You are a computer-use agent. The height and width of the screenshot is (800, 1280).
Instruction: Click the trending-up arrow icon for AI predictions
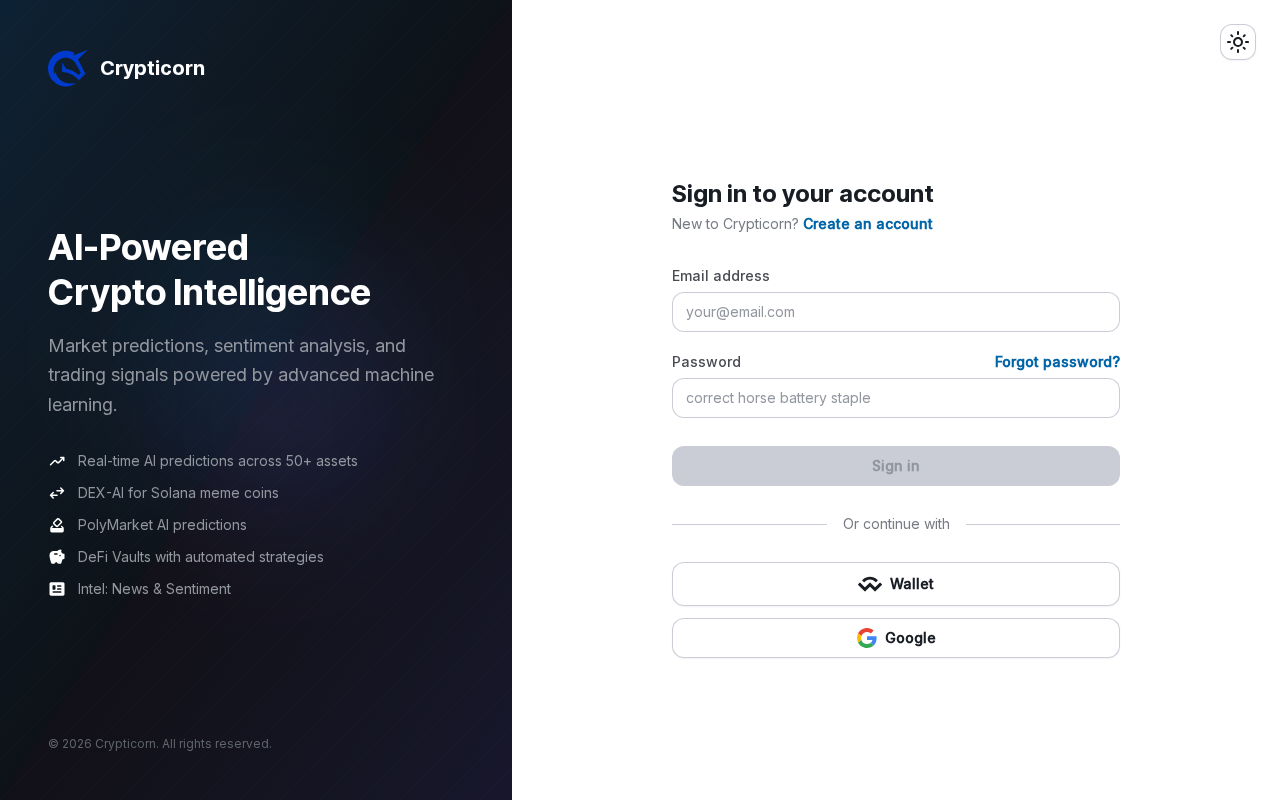tap(57, 461)
